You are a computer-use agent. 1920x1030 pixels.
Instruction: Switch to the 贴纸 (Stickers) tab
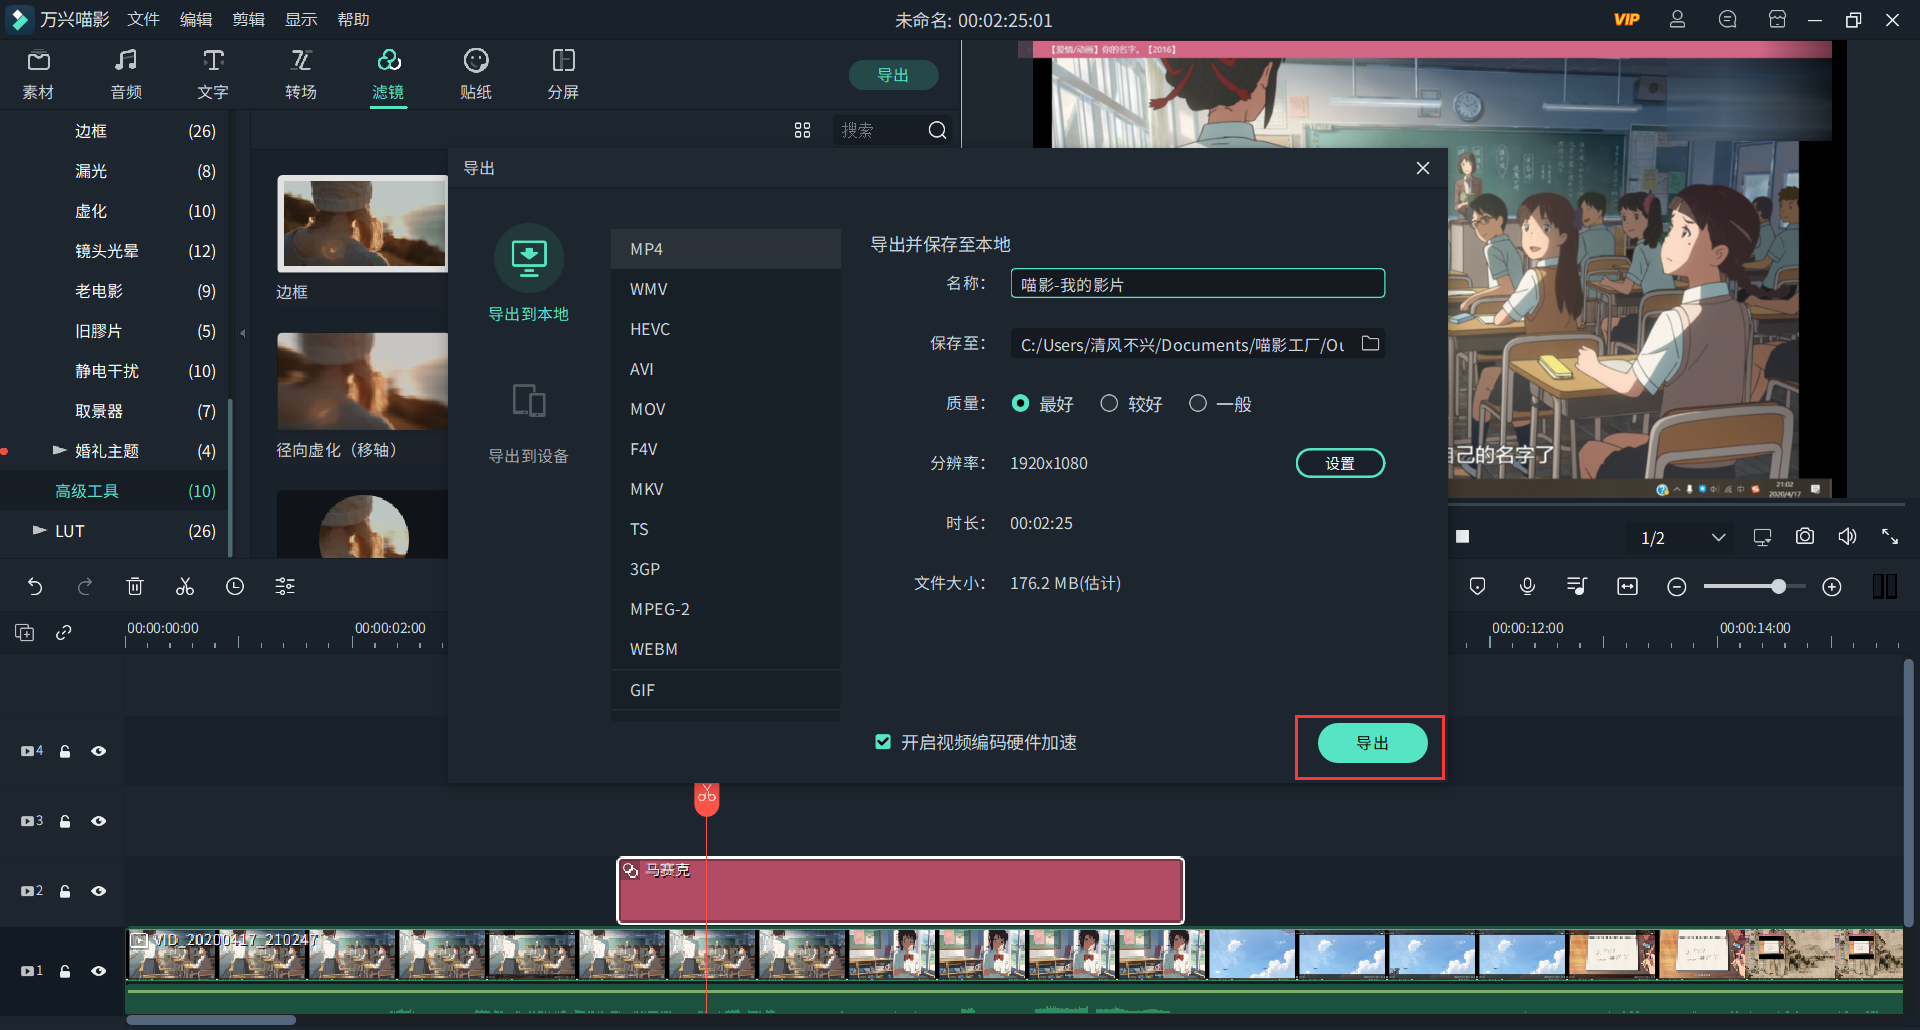(x=476, y=74)
